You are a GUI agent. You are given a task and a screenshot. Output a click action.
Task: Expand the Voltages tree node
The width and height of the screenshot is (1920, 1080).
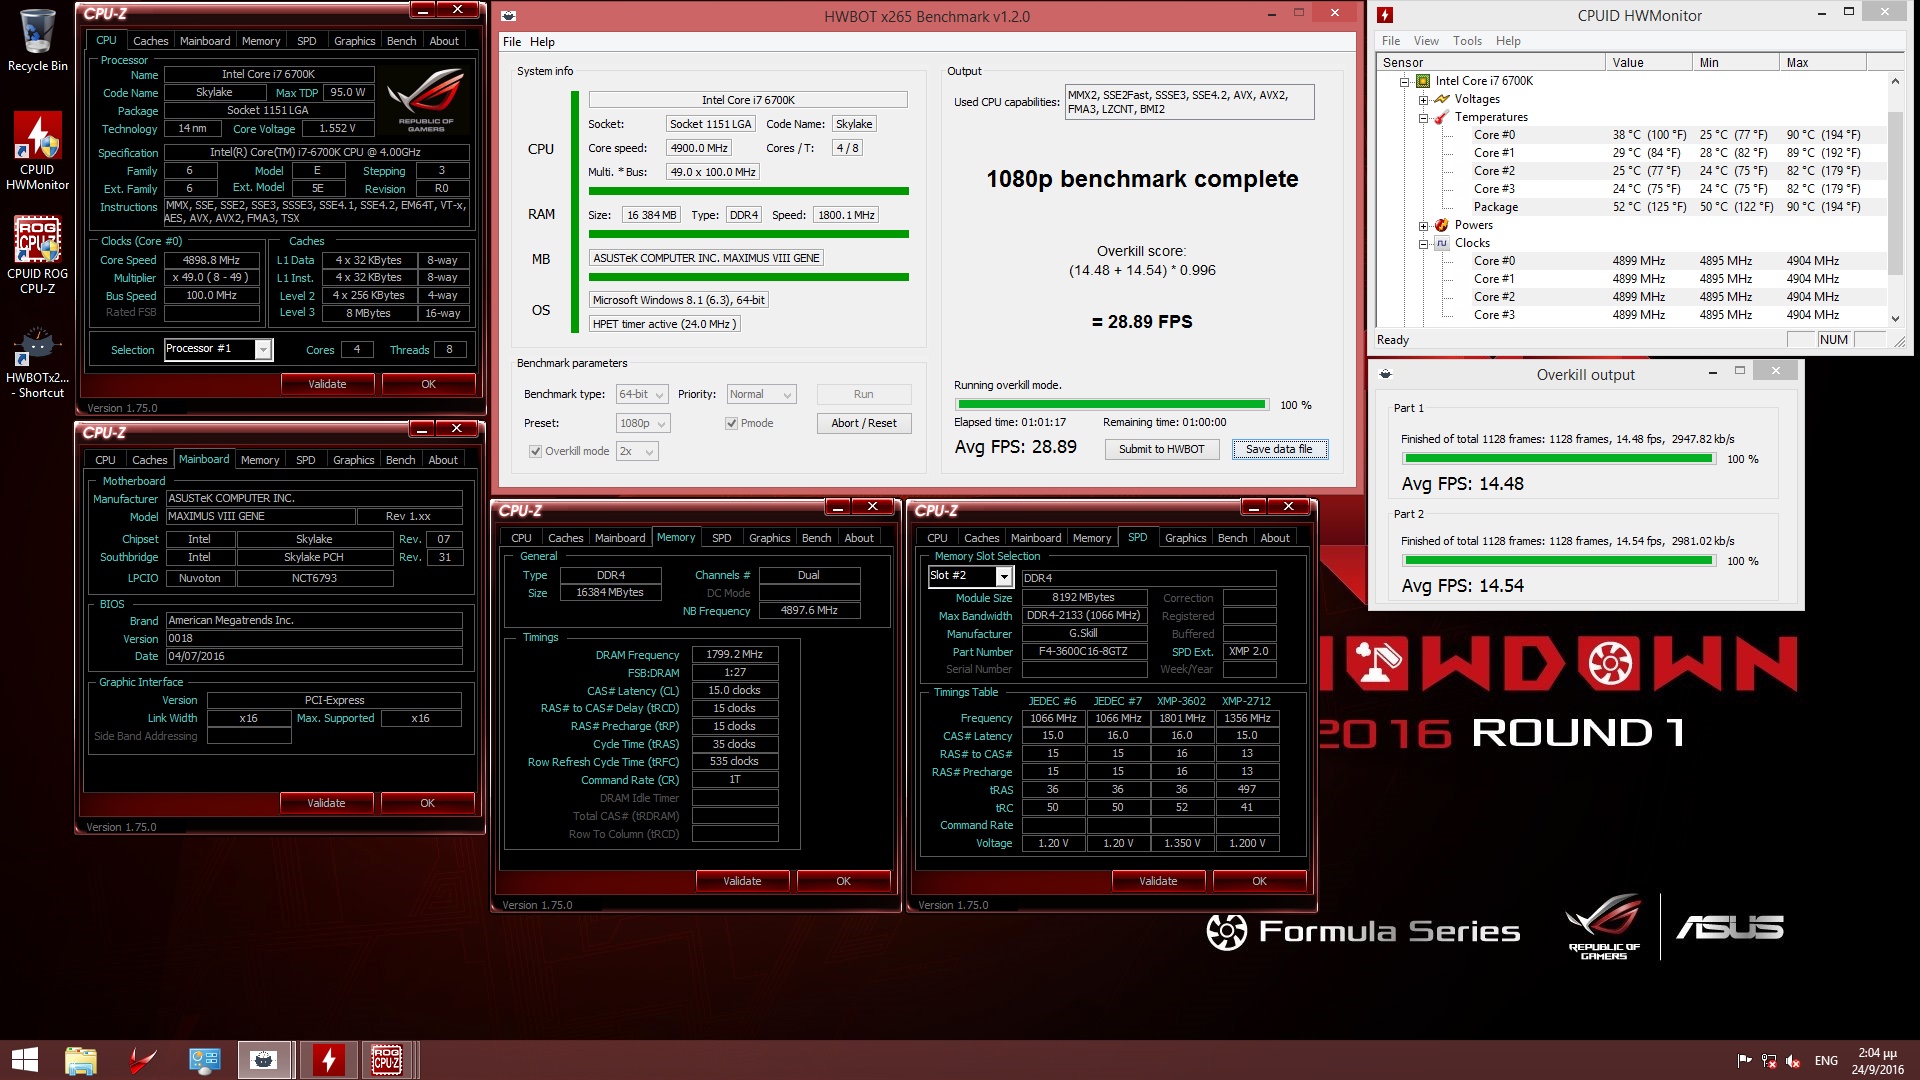pos(1423,99)
